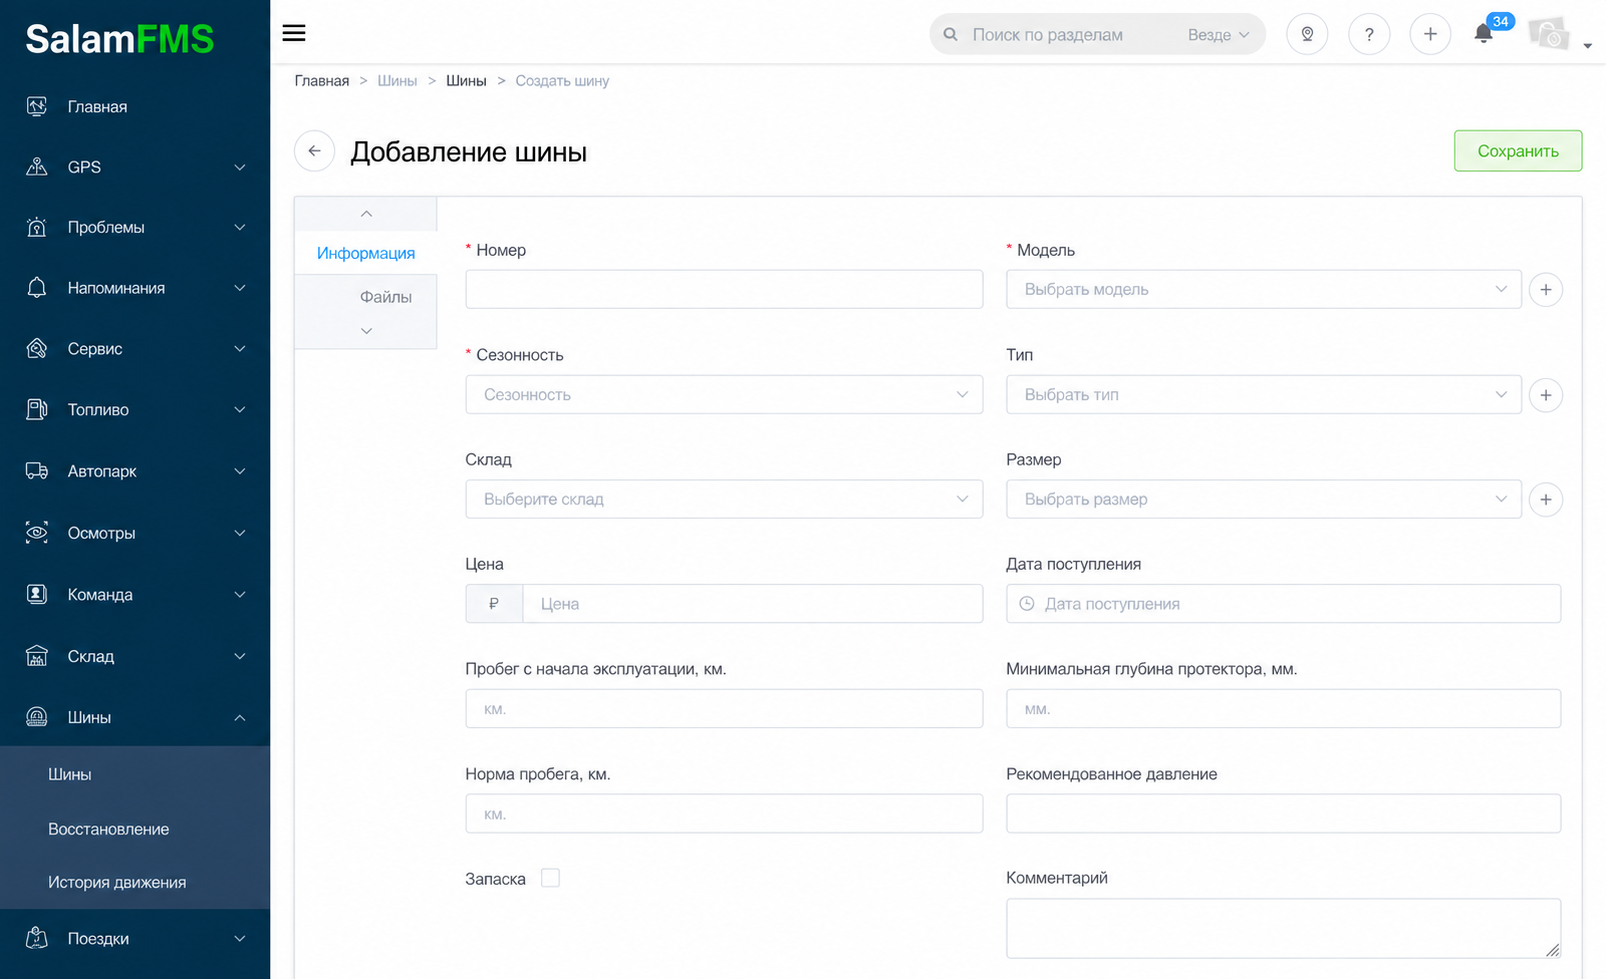Open the Сезонность dropdown

[724, 395]
